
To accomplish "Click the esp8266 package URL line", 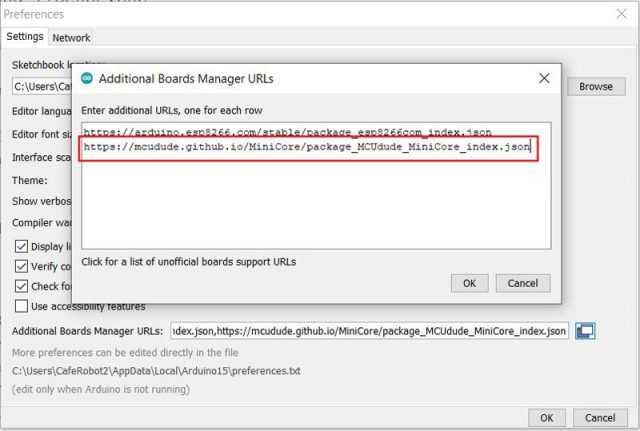I will (286, 132).
